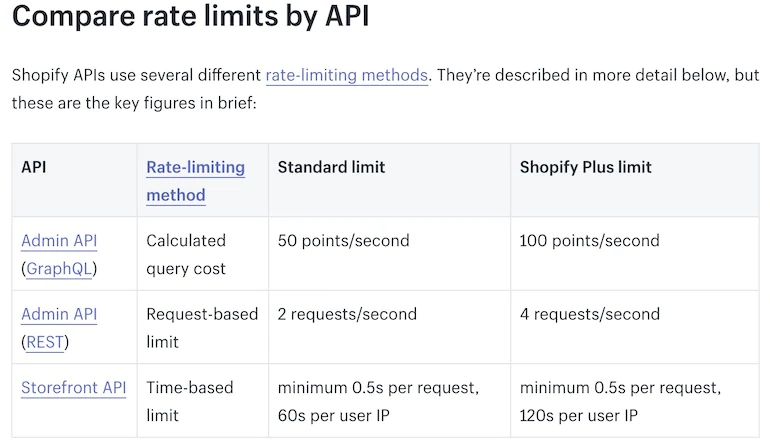Click the Compare rate limits by API heading
This screenshot has width=770, height=445.
pos(190,18)
